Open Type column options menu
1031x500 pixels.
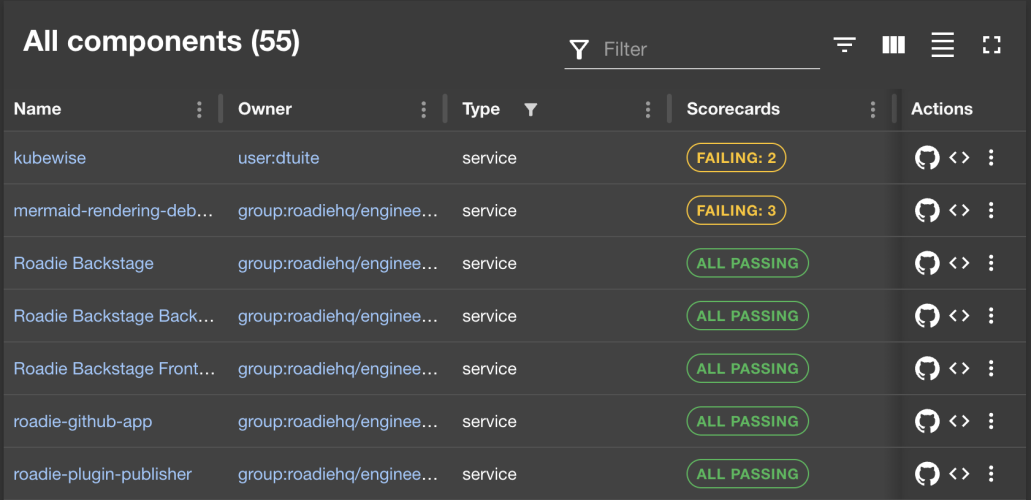click(x=648, y=109)
